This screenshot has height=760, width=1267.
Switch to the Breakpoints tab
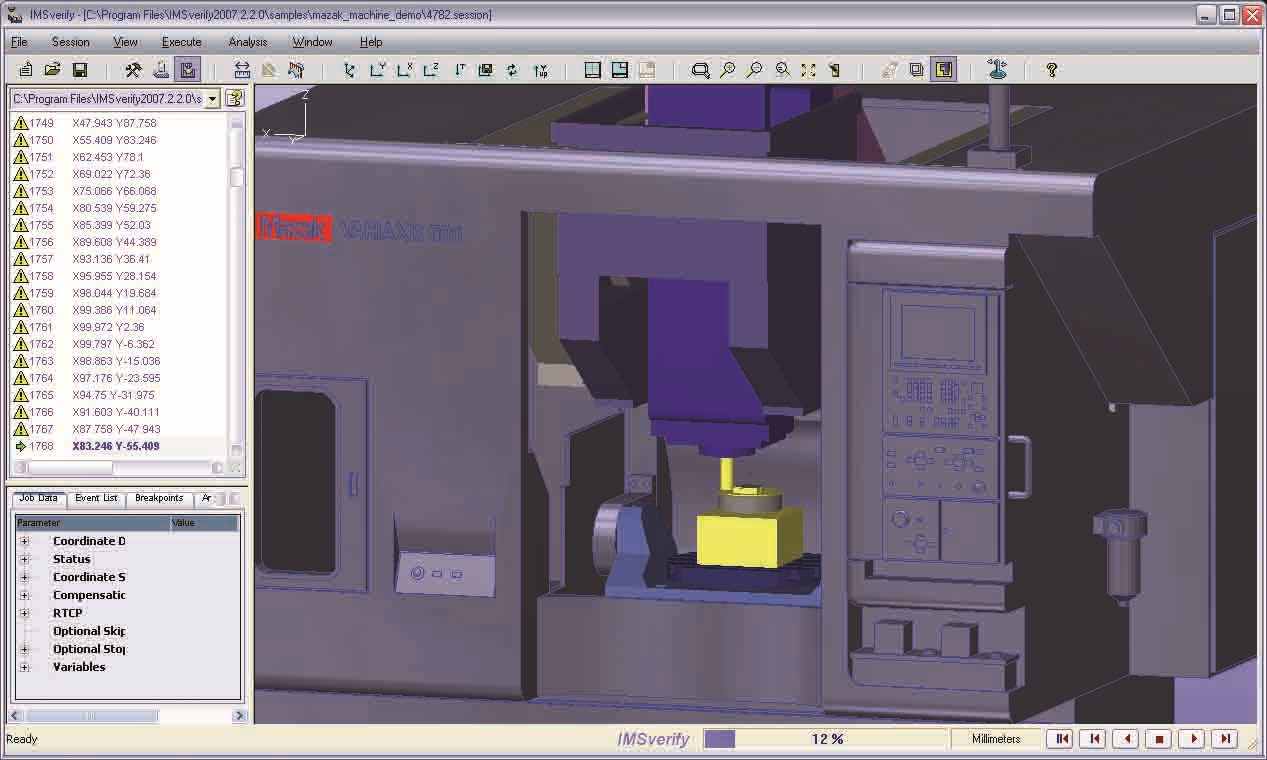click(x=159, y=498)
